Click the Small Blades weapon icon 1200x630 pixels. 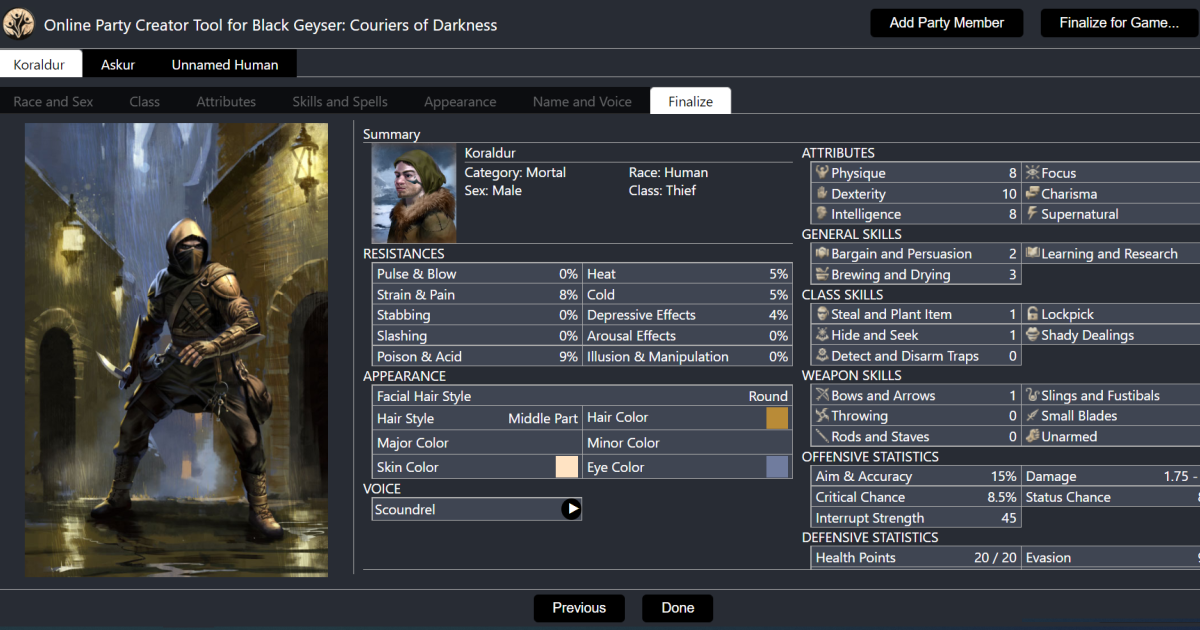pyautogui.click(x=1032, y=416)
